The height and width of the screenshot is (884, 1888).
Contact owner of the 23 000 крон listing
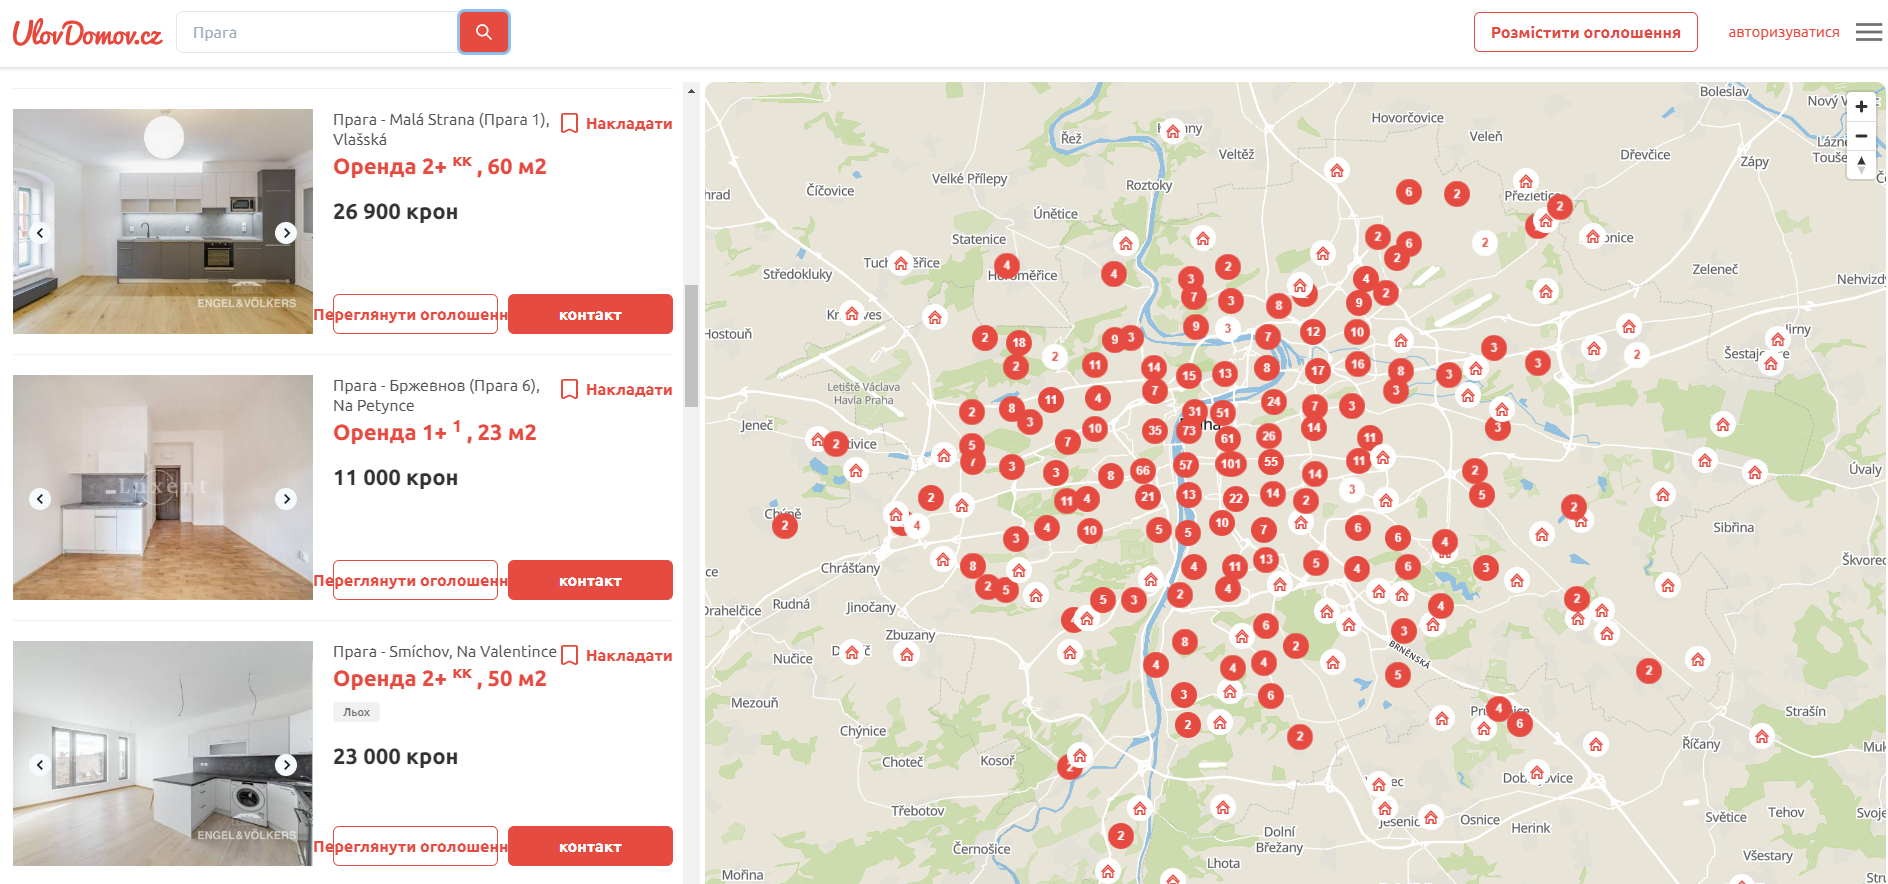tap(590, 846)
